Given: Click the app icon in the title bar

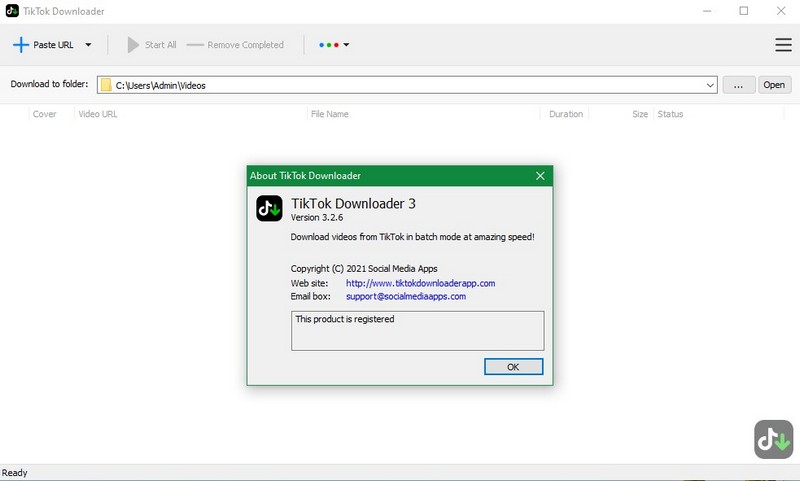Looking at the screenshot, I should [12, 11].
